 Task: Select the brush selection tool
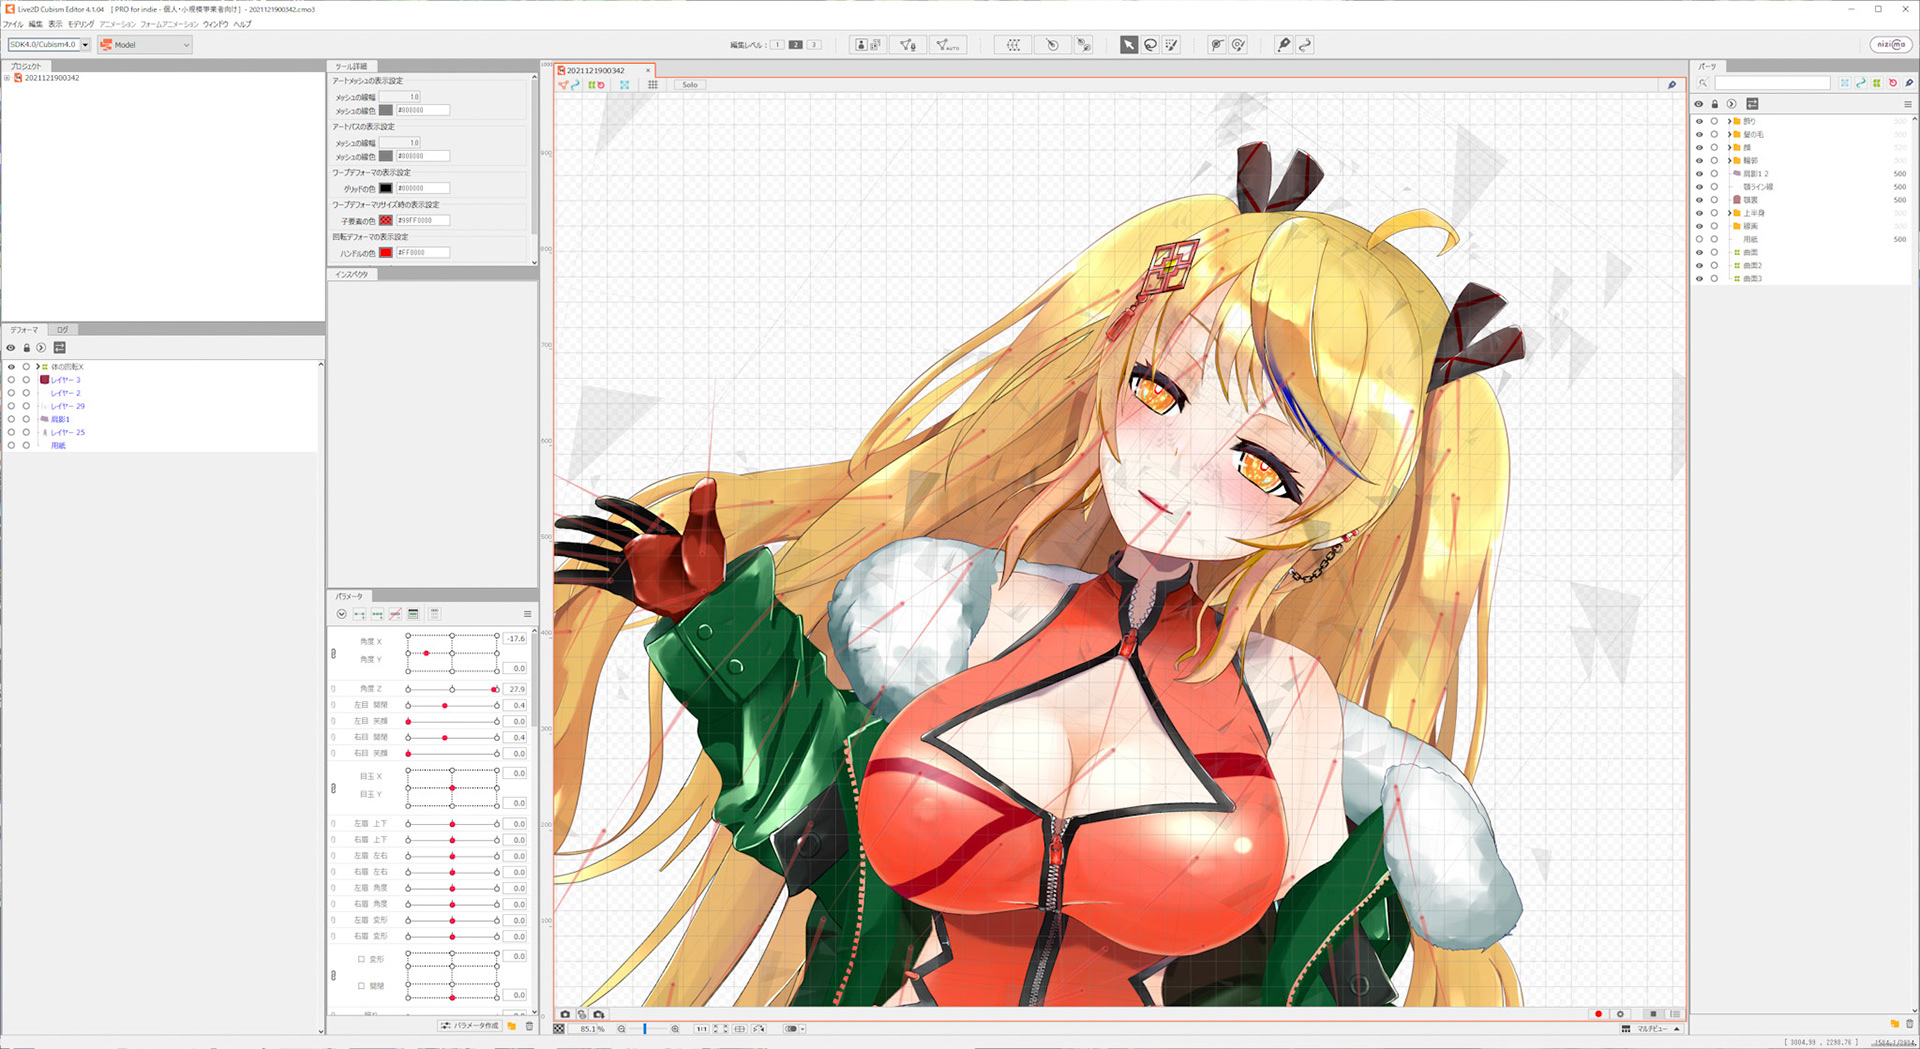1172,45
